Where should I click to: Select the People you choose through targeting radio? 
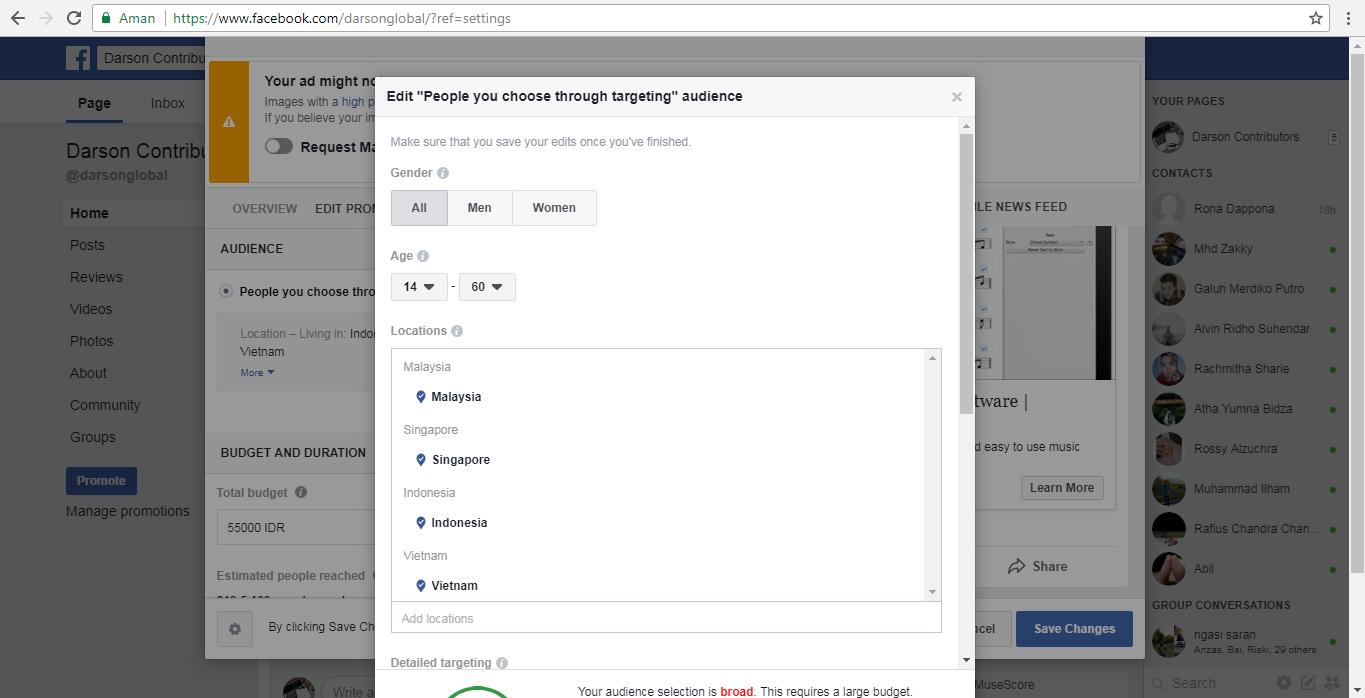pos(226,291)
